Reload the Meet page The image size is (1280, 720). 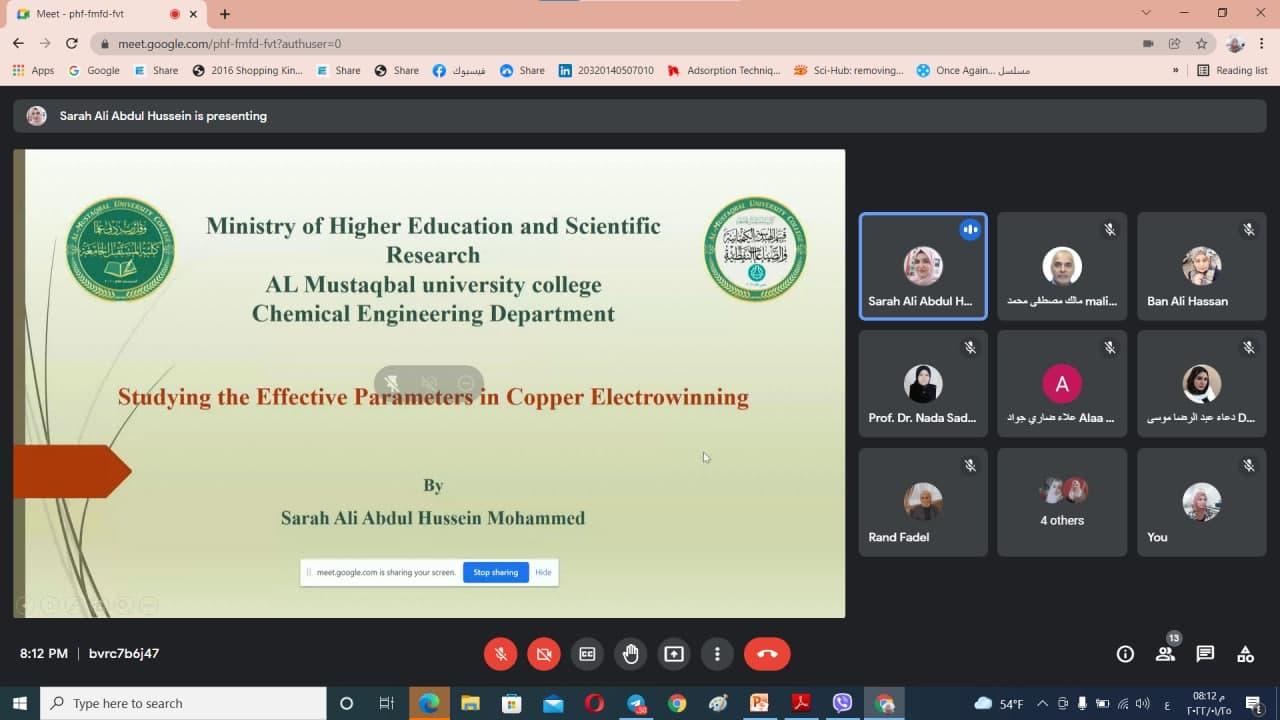tap(72, 43)
